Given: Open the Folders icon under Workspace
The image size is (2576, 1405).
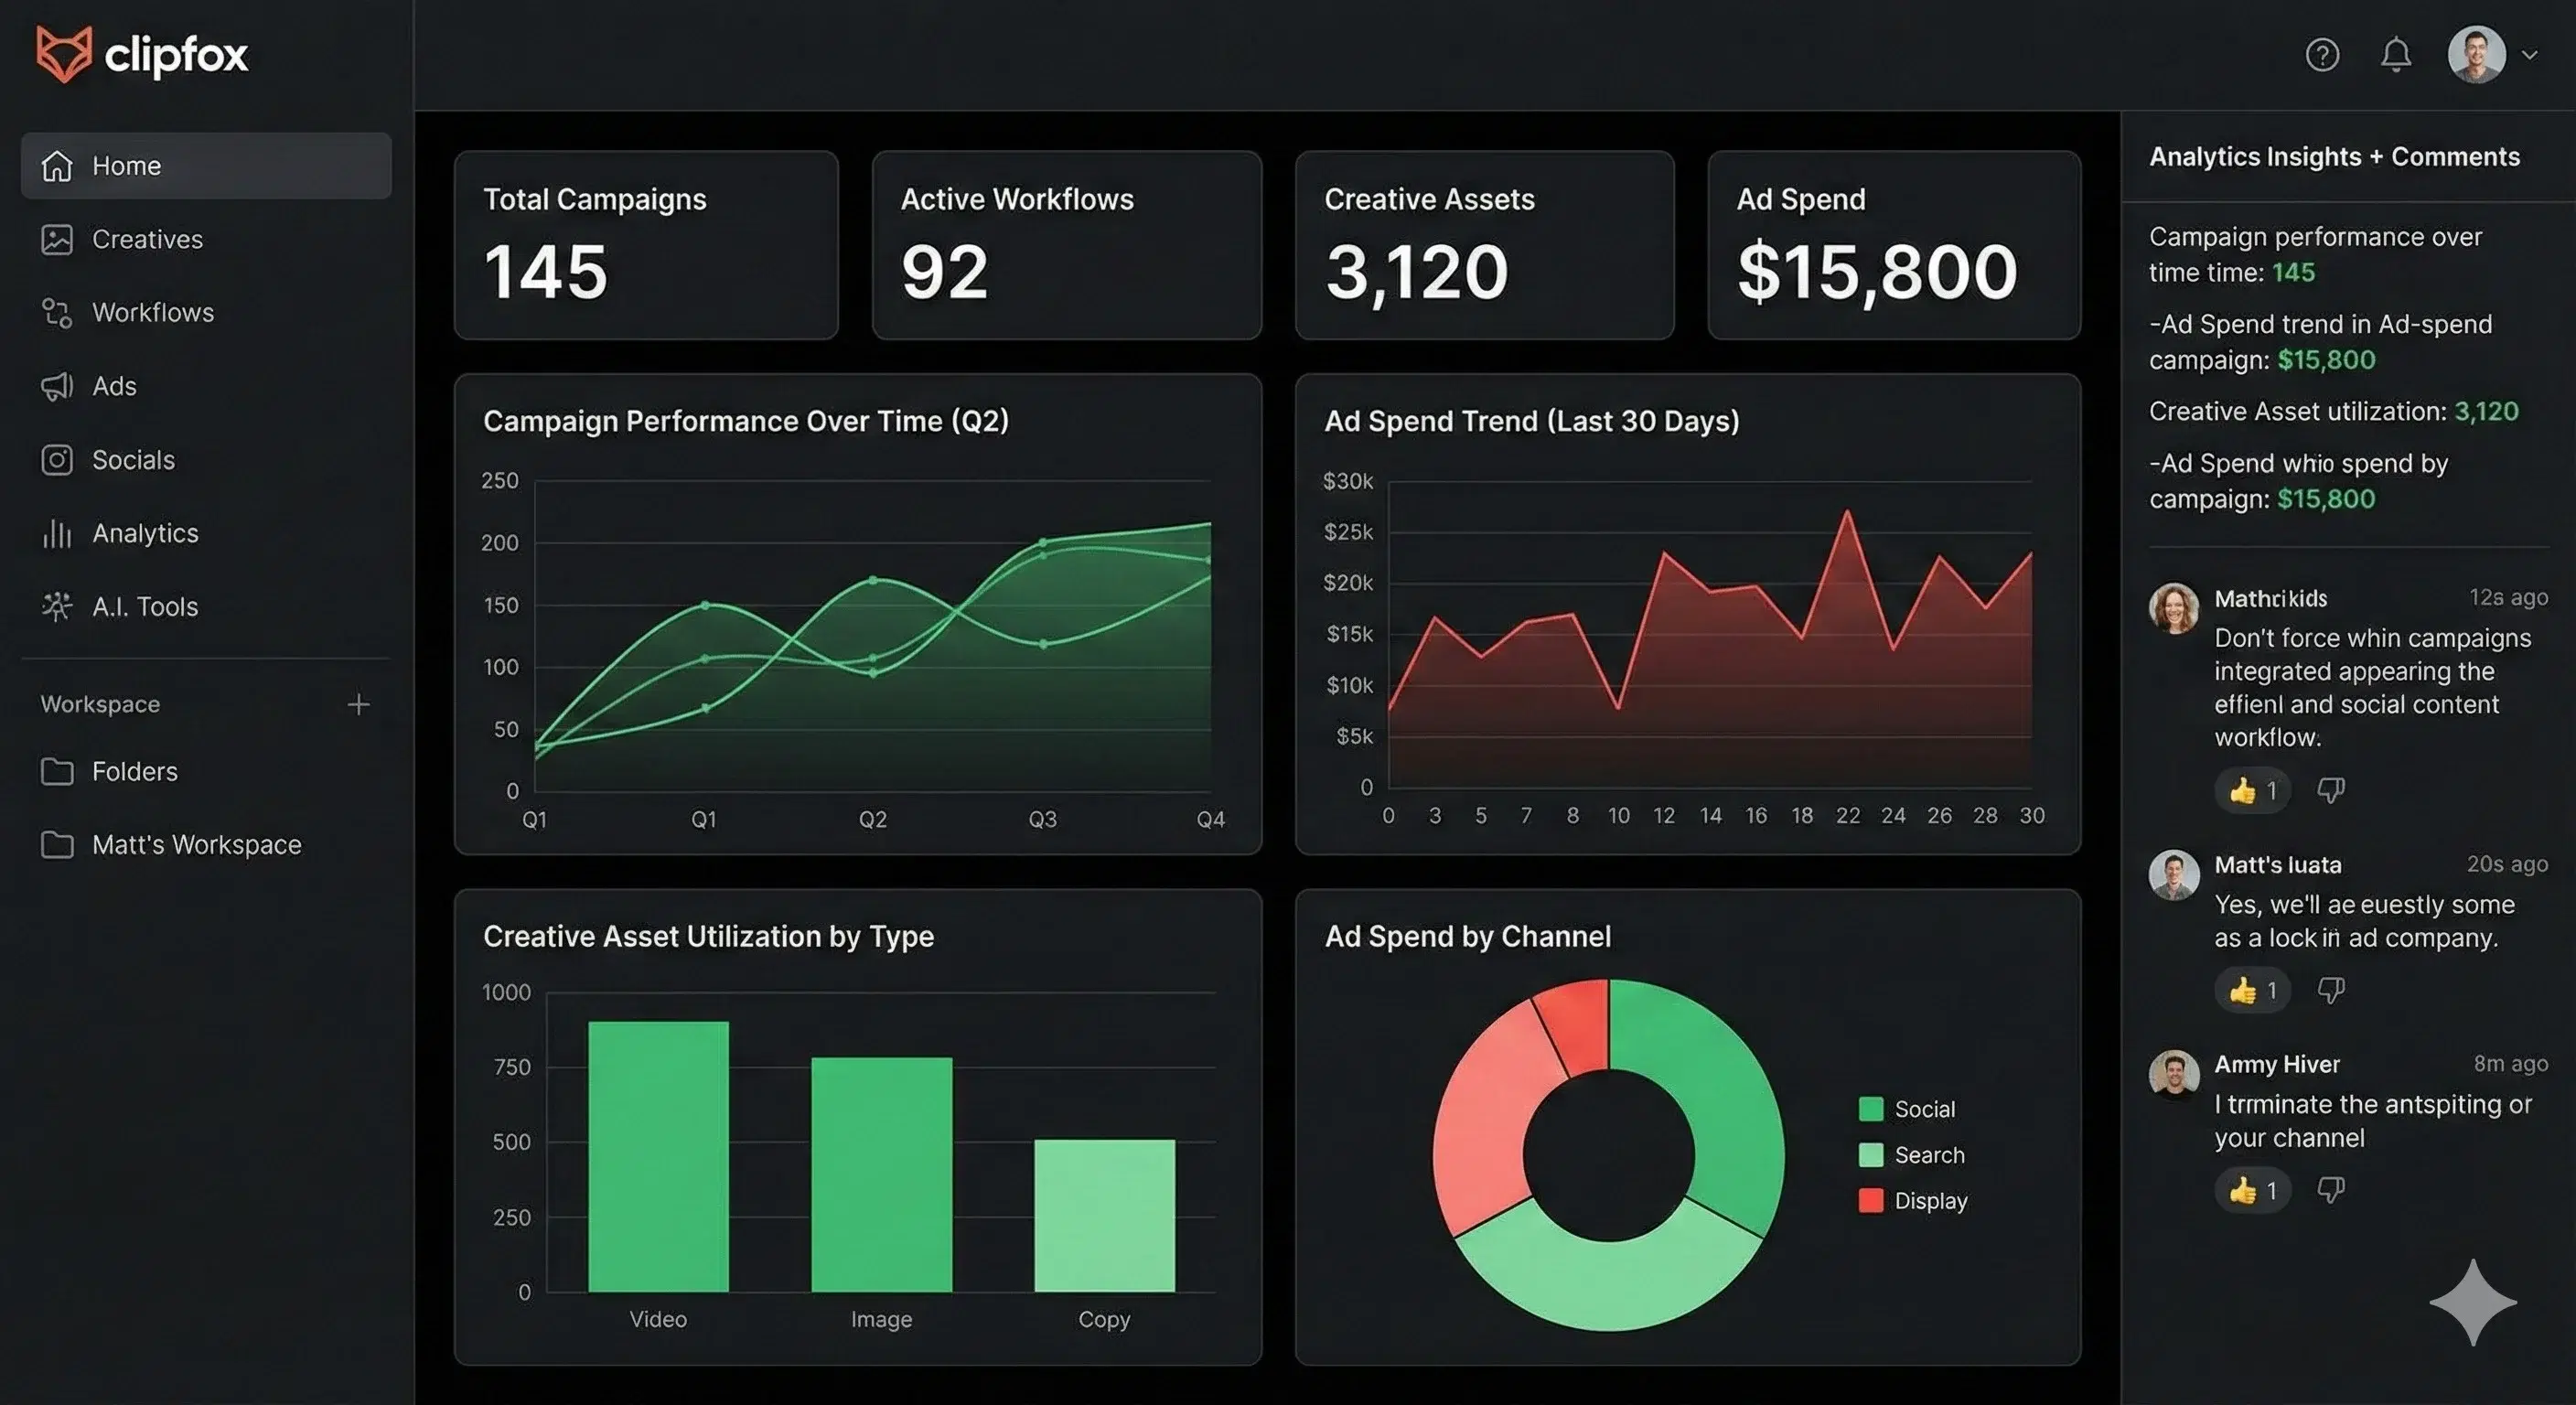Looking at the screenshot, I should (x=58, y=771).
